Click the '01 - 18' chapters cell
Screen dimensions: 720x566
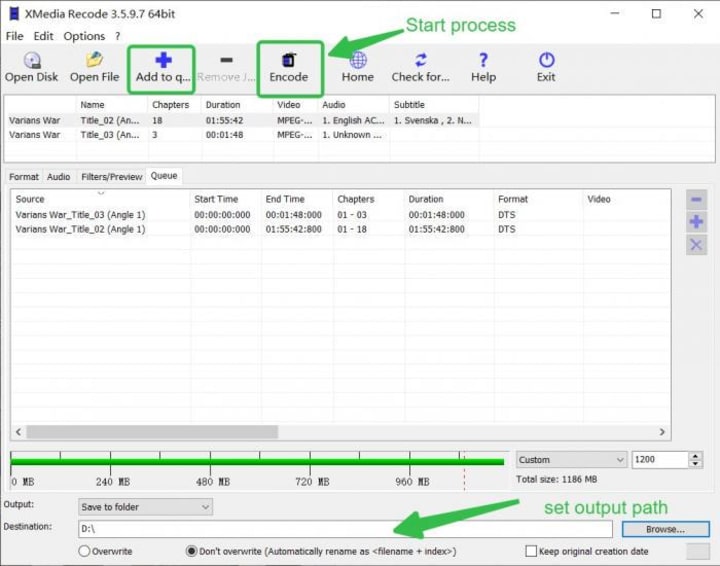[x=352, y=229]
